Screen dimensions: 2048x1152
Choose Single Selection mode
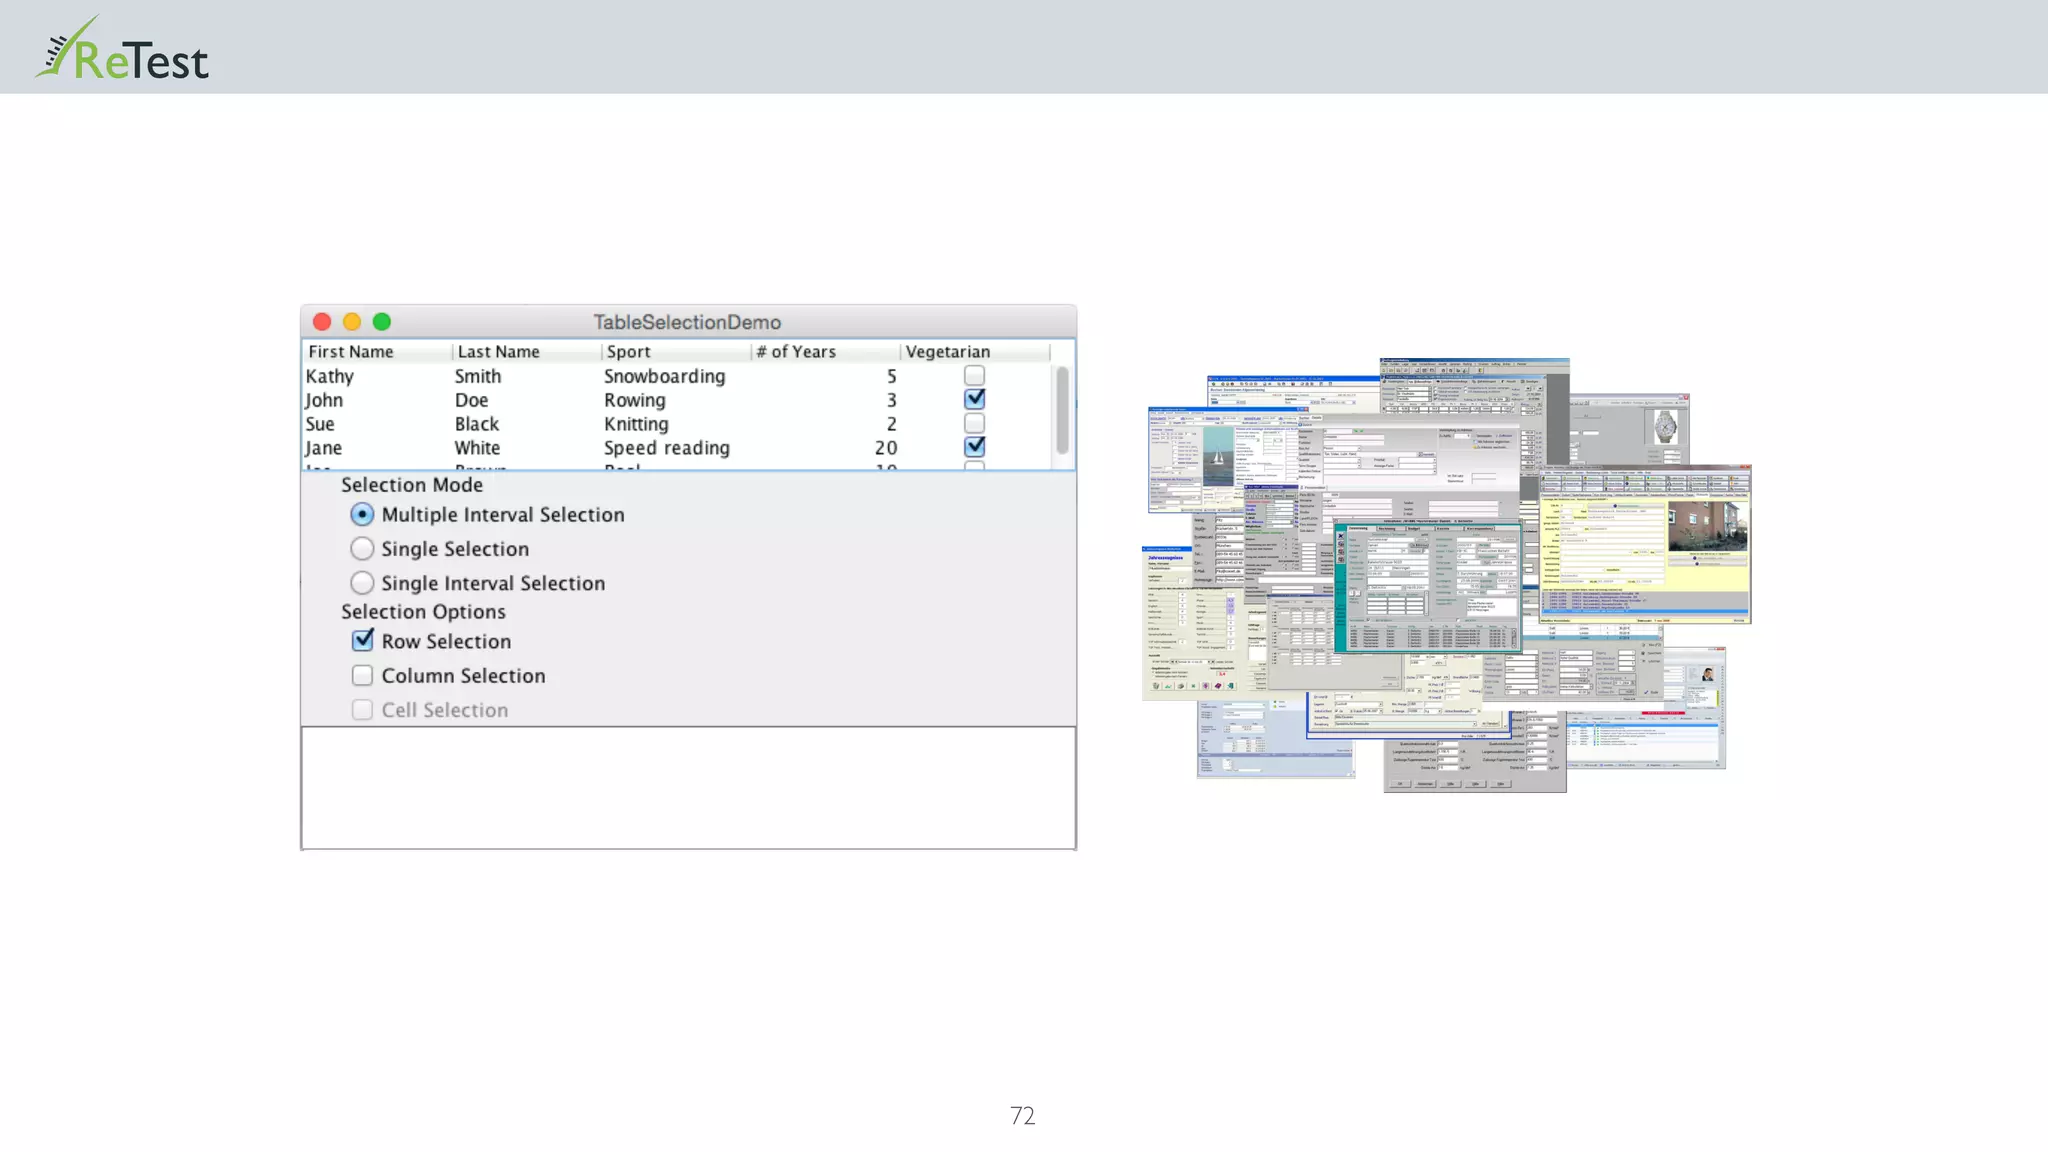coord(362,549)
